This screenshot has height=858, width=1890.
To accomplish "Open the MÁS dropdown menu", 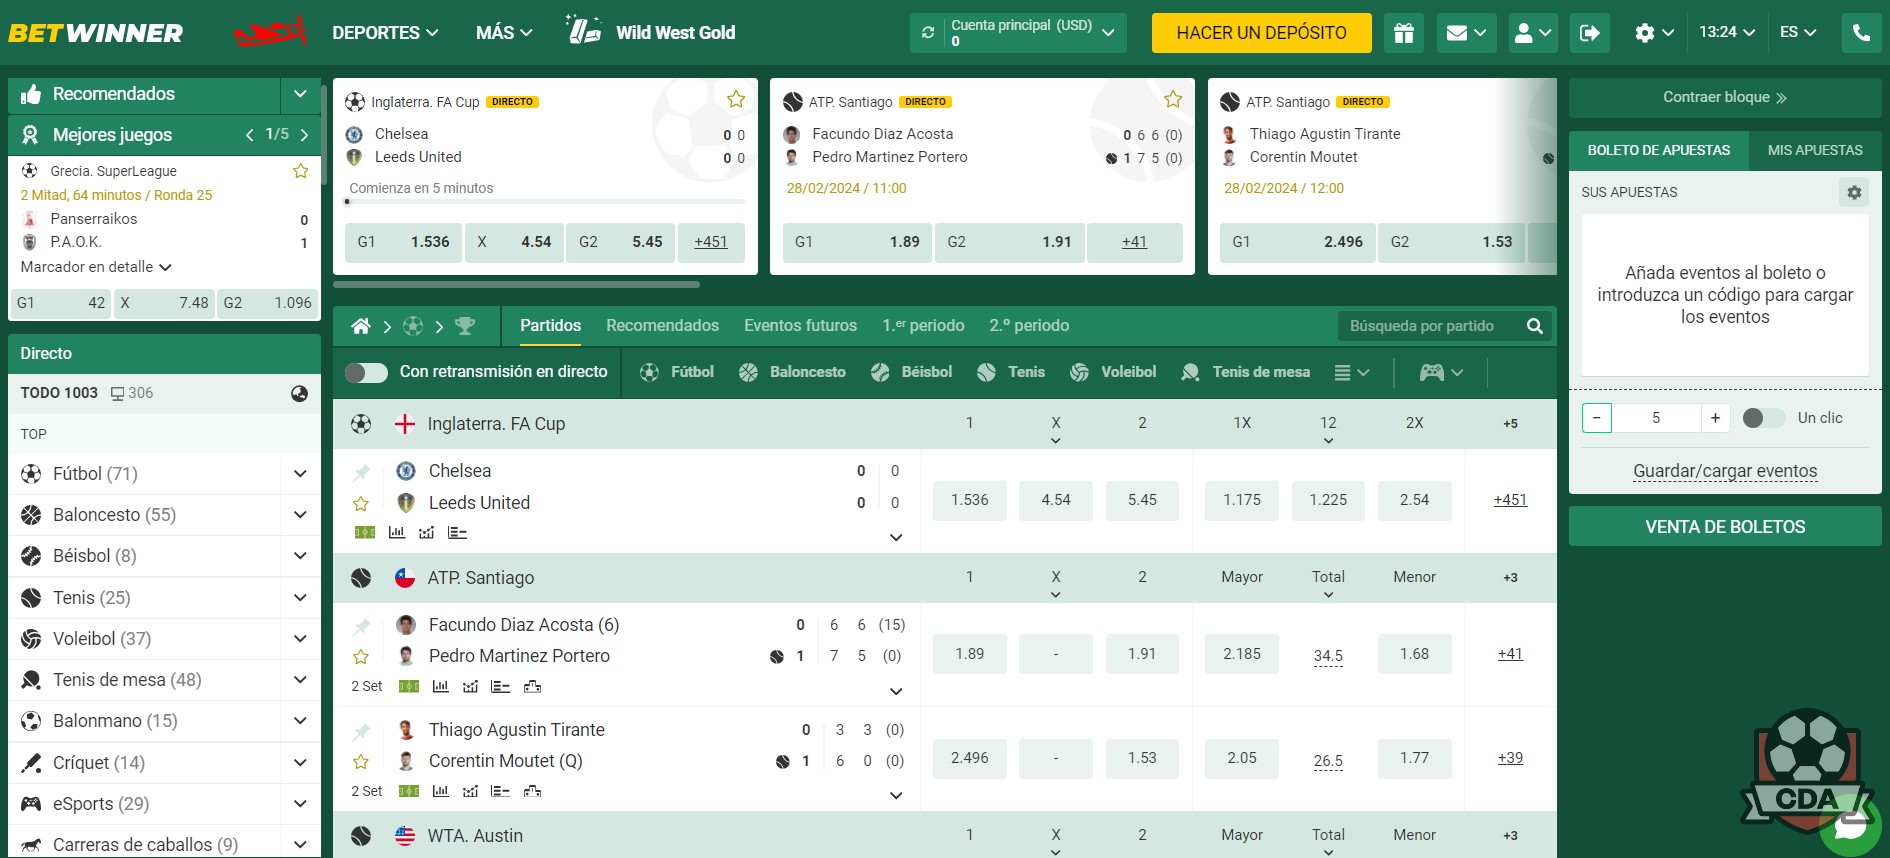I will pos(504,33).
